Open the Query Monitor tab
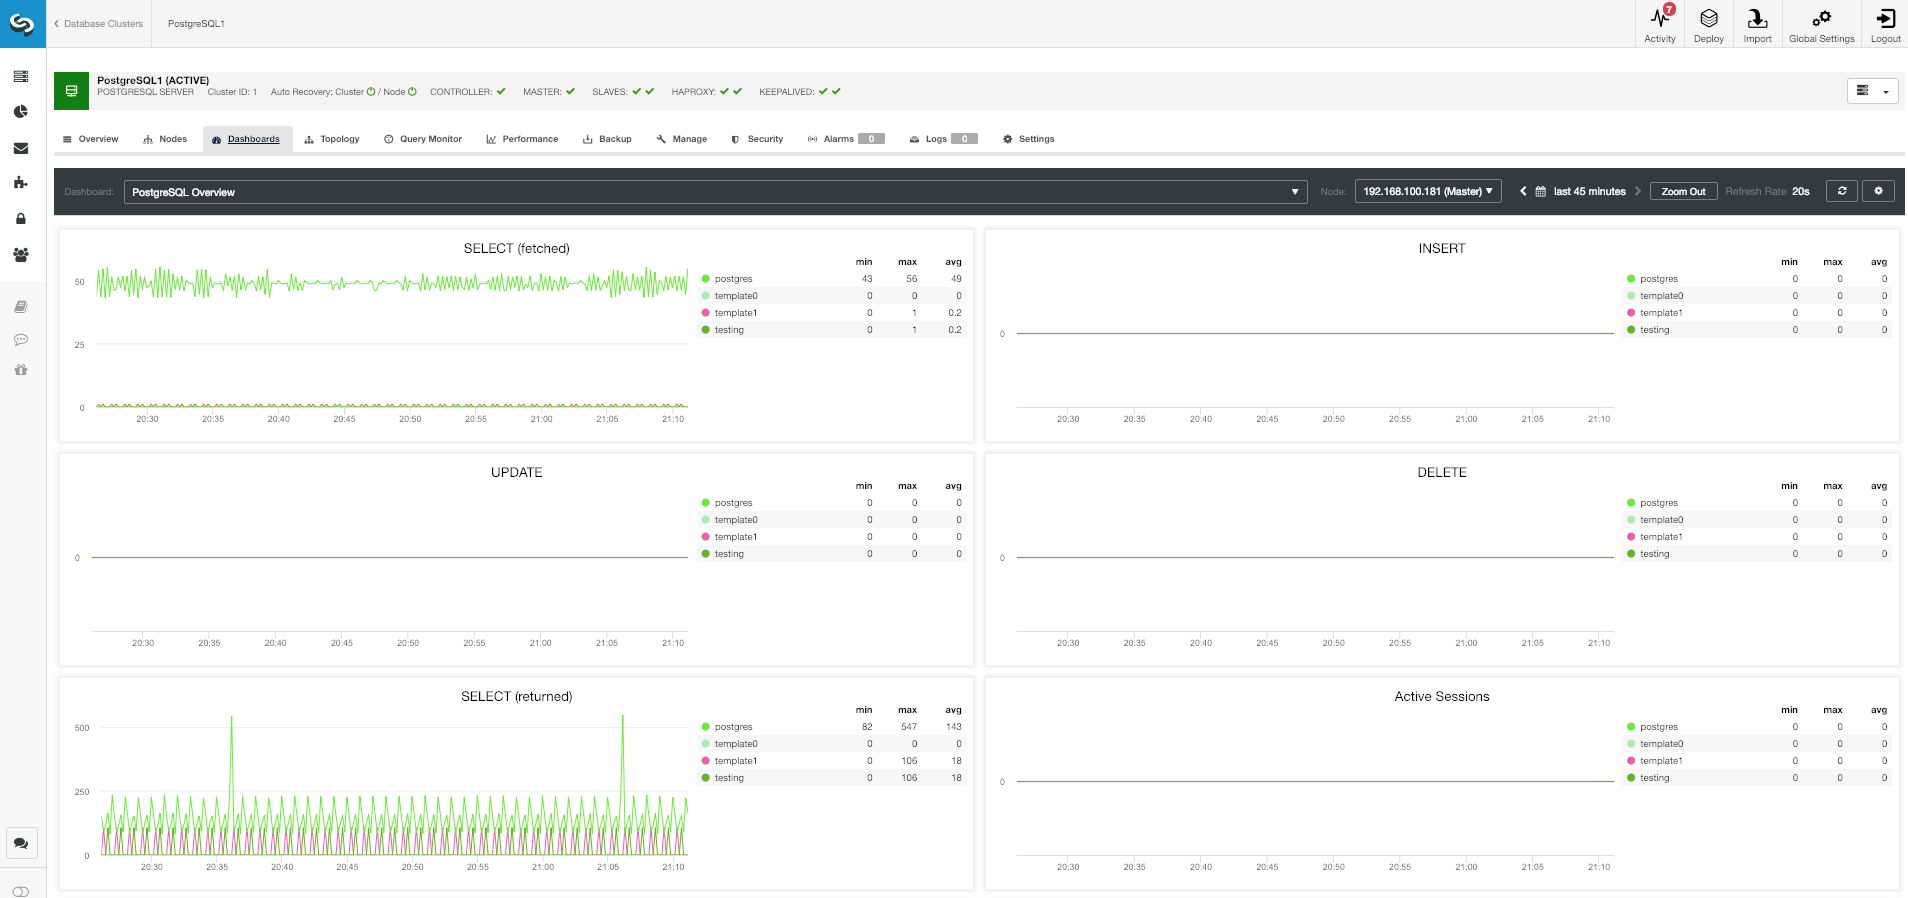The width and height of the screenshot is (1908, 898). pyautogui.click(x=423, y=139)
